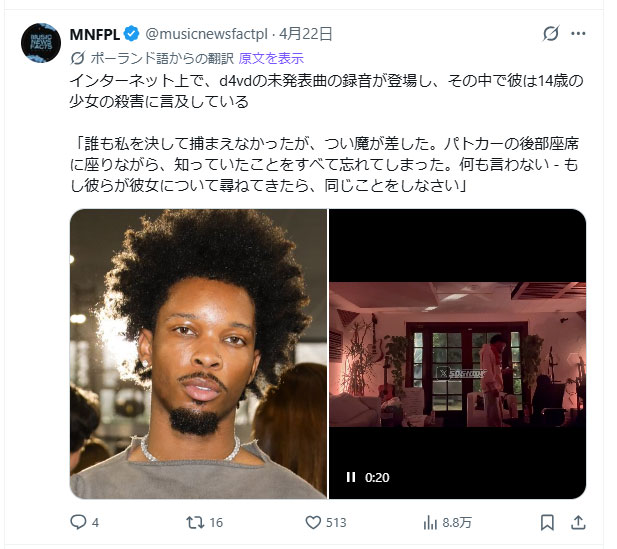Open the MNFPL profile avatar
Image resolution: width=617 pixels, height=549 pixels.
[41, 43]
